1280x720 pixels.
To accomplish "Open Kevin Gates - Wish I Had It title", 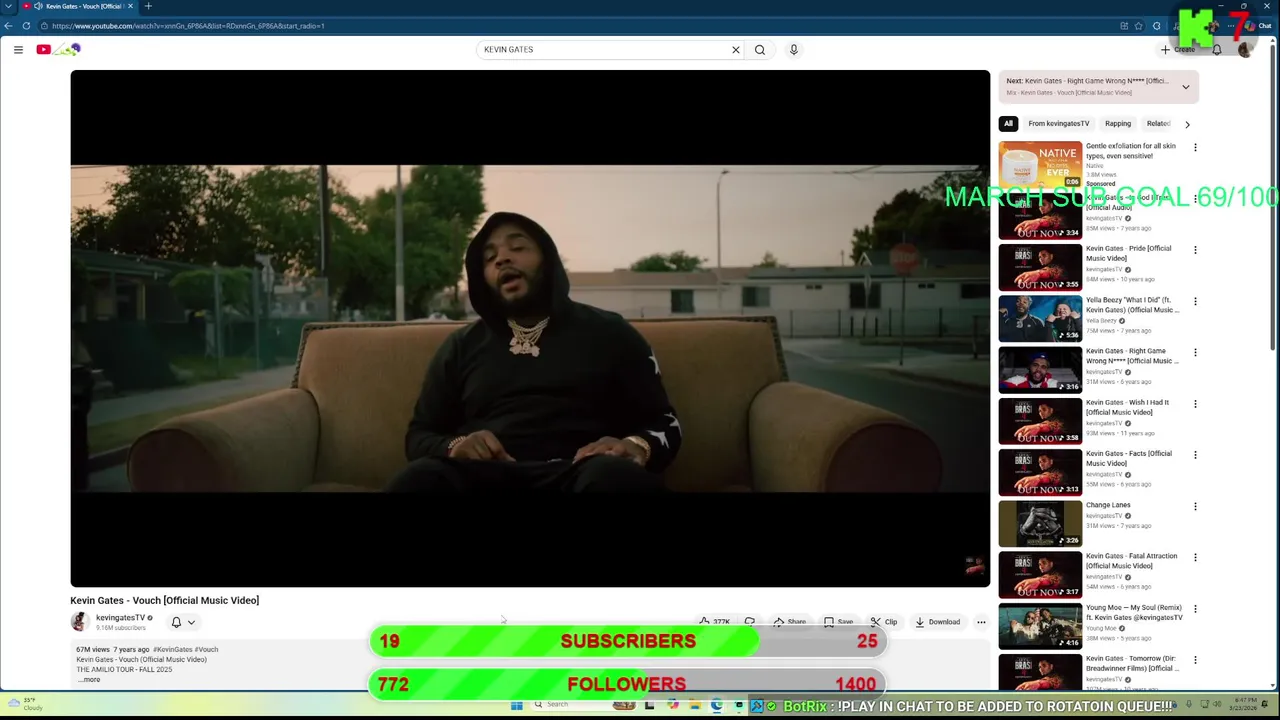I will [1127, 407].
